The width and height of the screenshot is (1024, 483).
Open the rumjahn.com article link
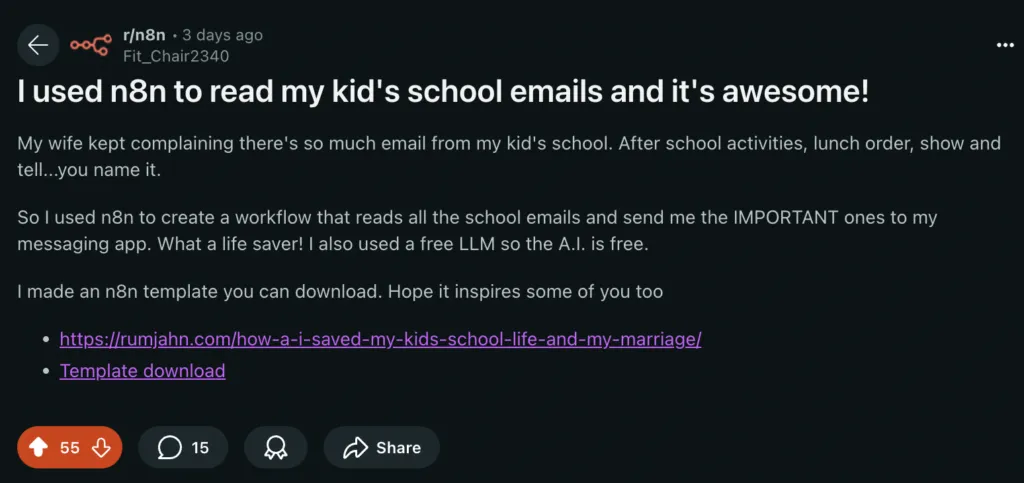[380, 339]
